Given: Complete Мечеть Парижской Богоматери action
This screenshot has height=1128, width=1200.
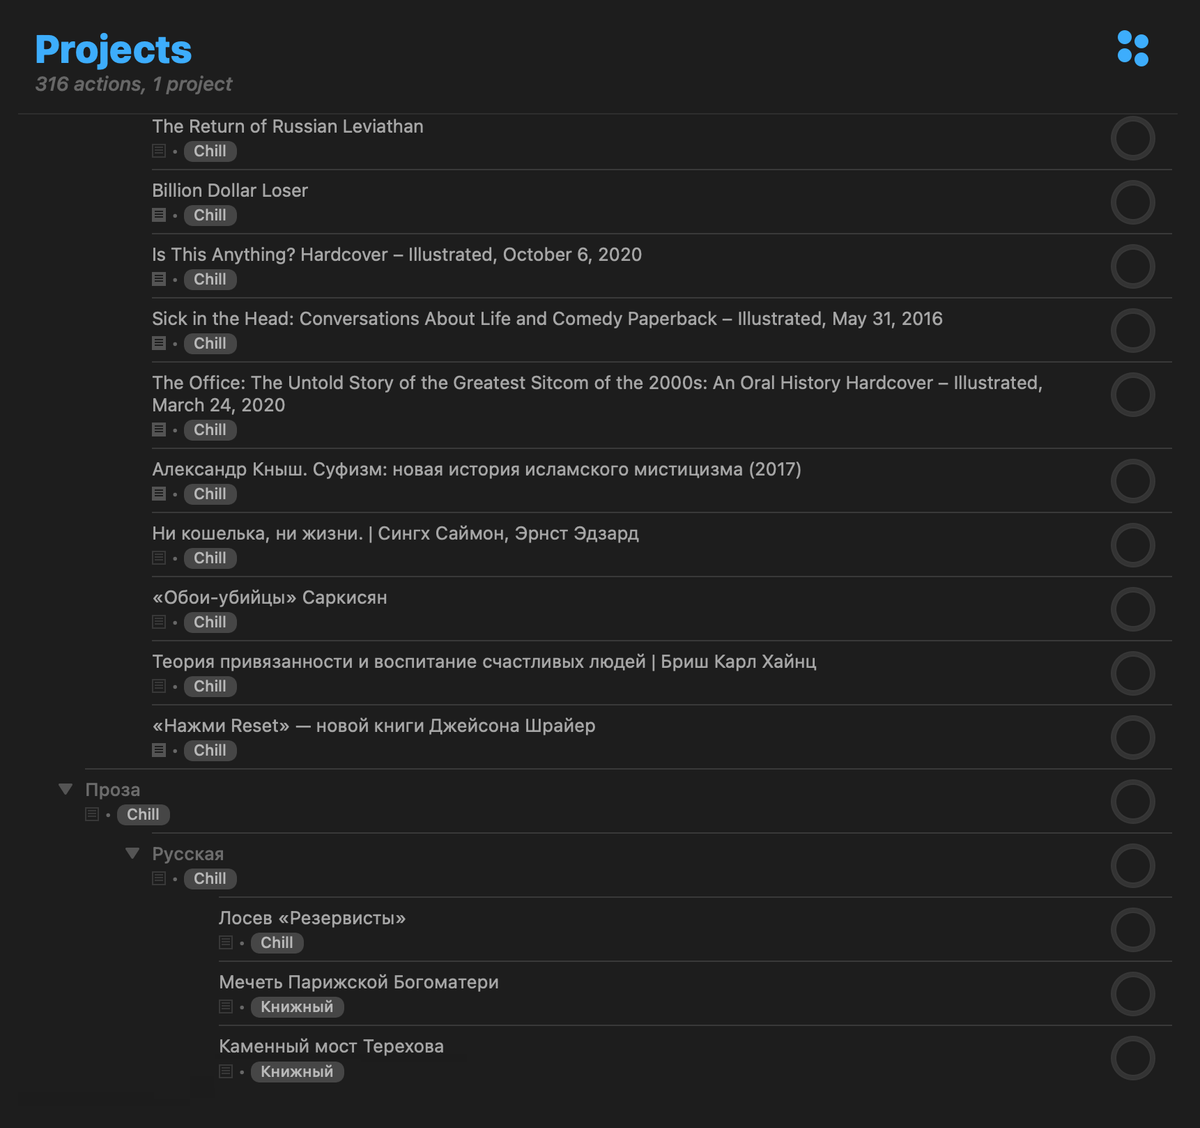Looking at the screenshot, I should tap(1133, 994).
